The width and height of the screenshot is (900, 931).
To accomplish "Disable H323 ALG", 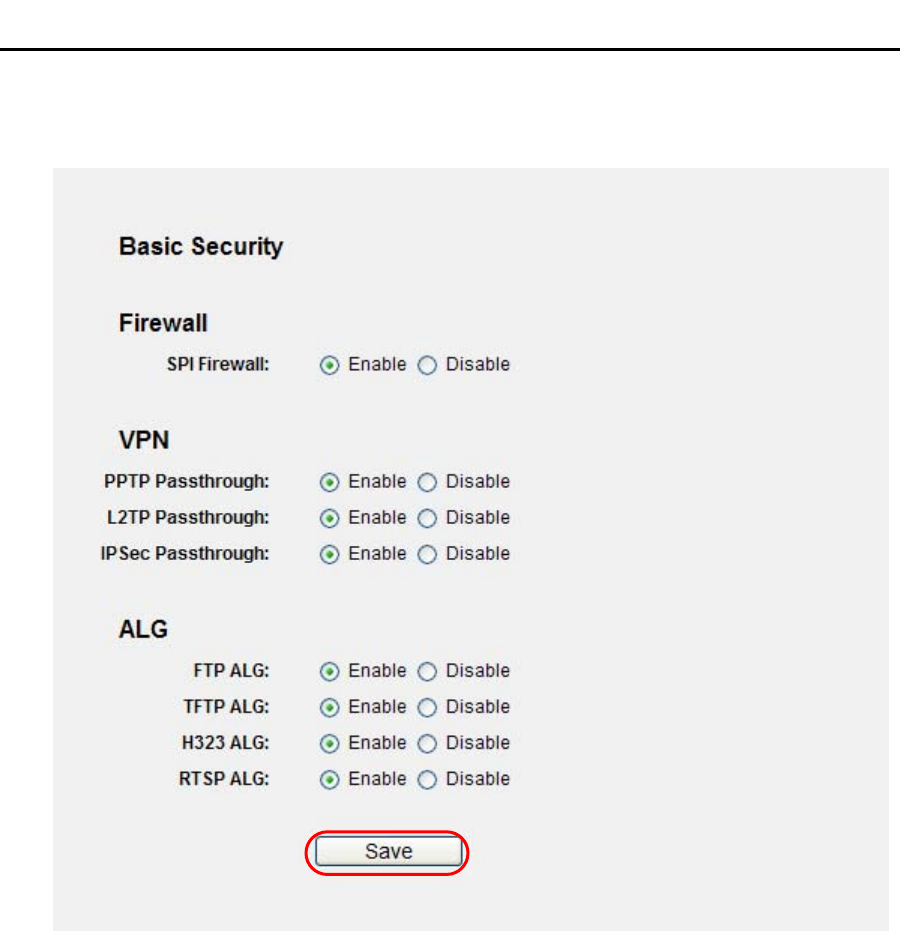I will point(427,744).
